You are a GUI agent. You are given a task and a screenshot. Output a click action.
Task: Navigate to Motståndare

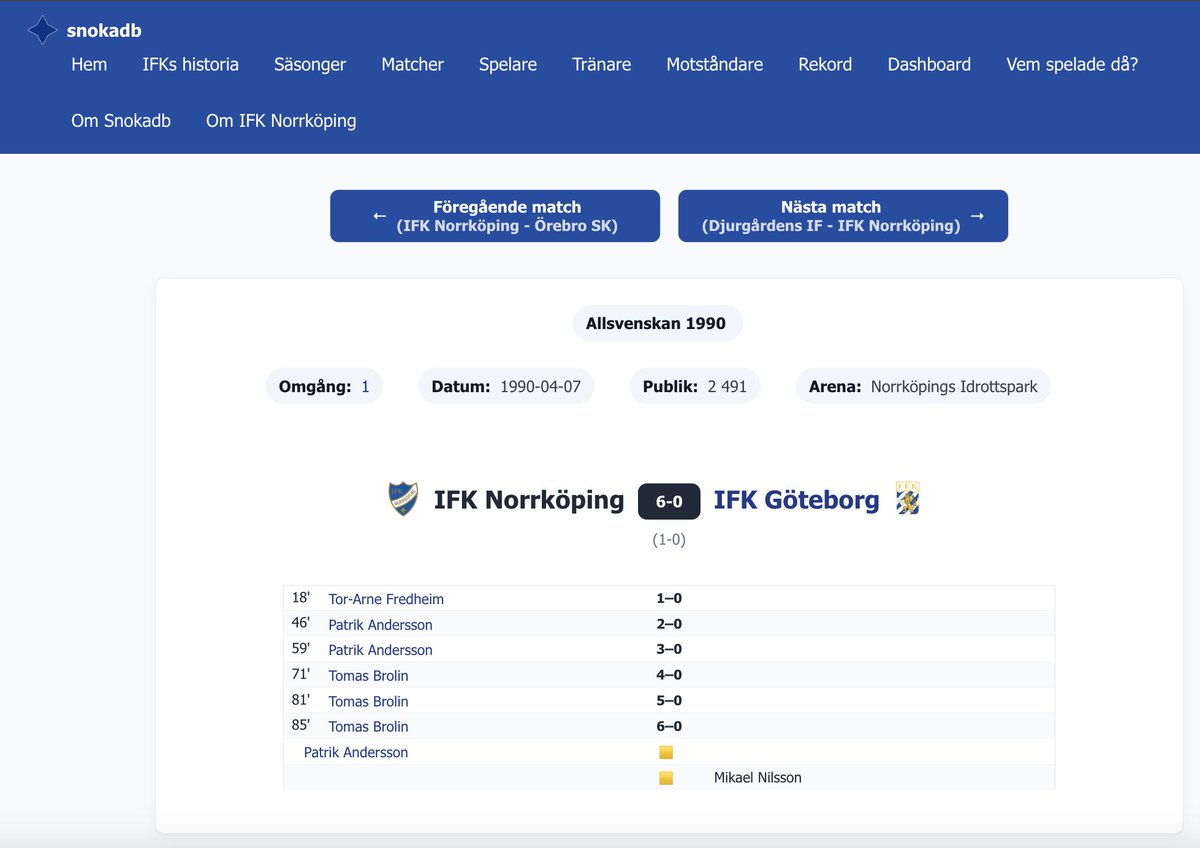pos(714,64)
